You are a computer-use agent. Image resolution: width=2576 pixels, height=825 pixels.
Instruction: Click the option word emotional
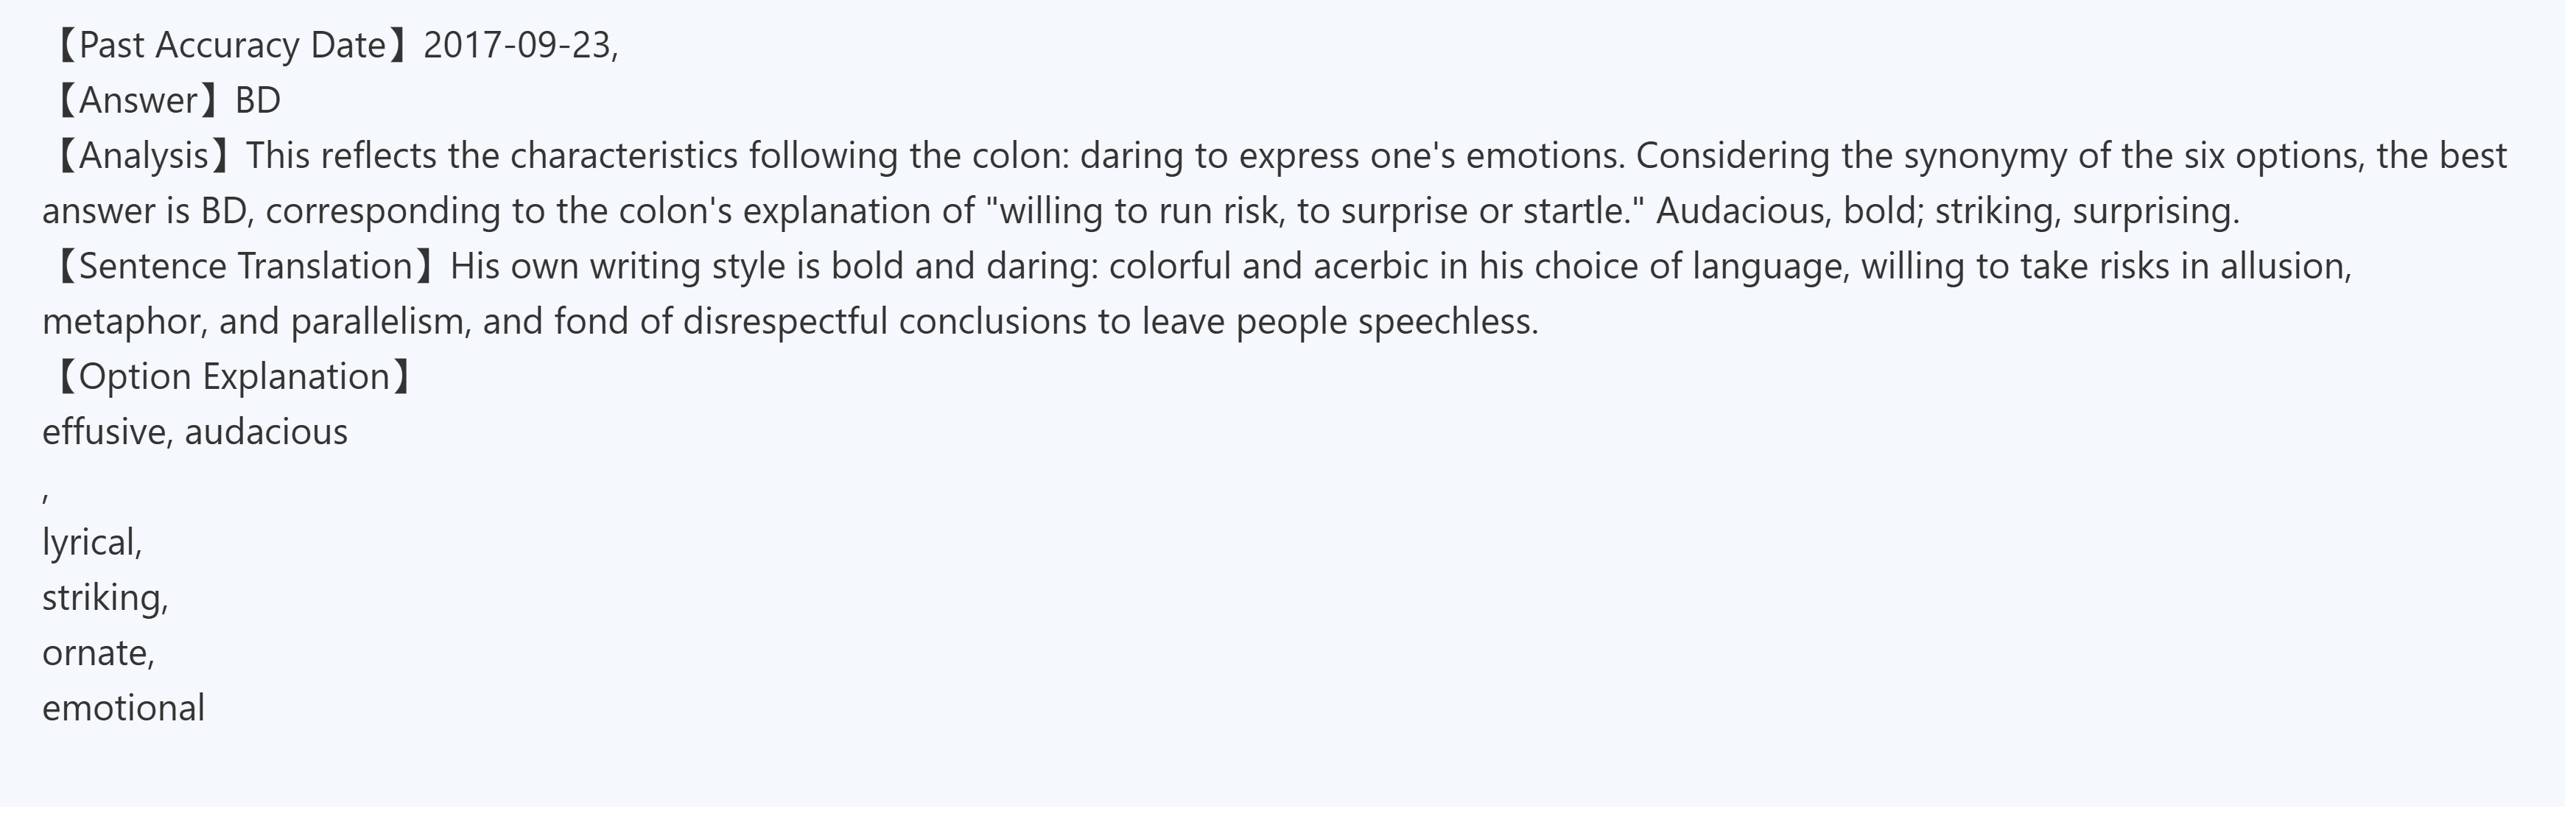coord(123,708)
